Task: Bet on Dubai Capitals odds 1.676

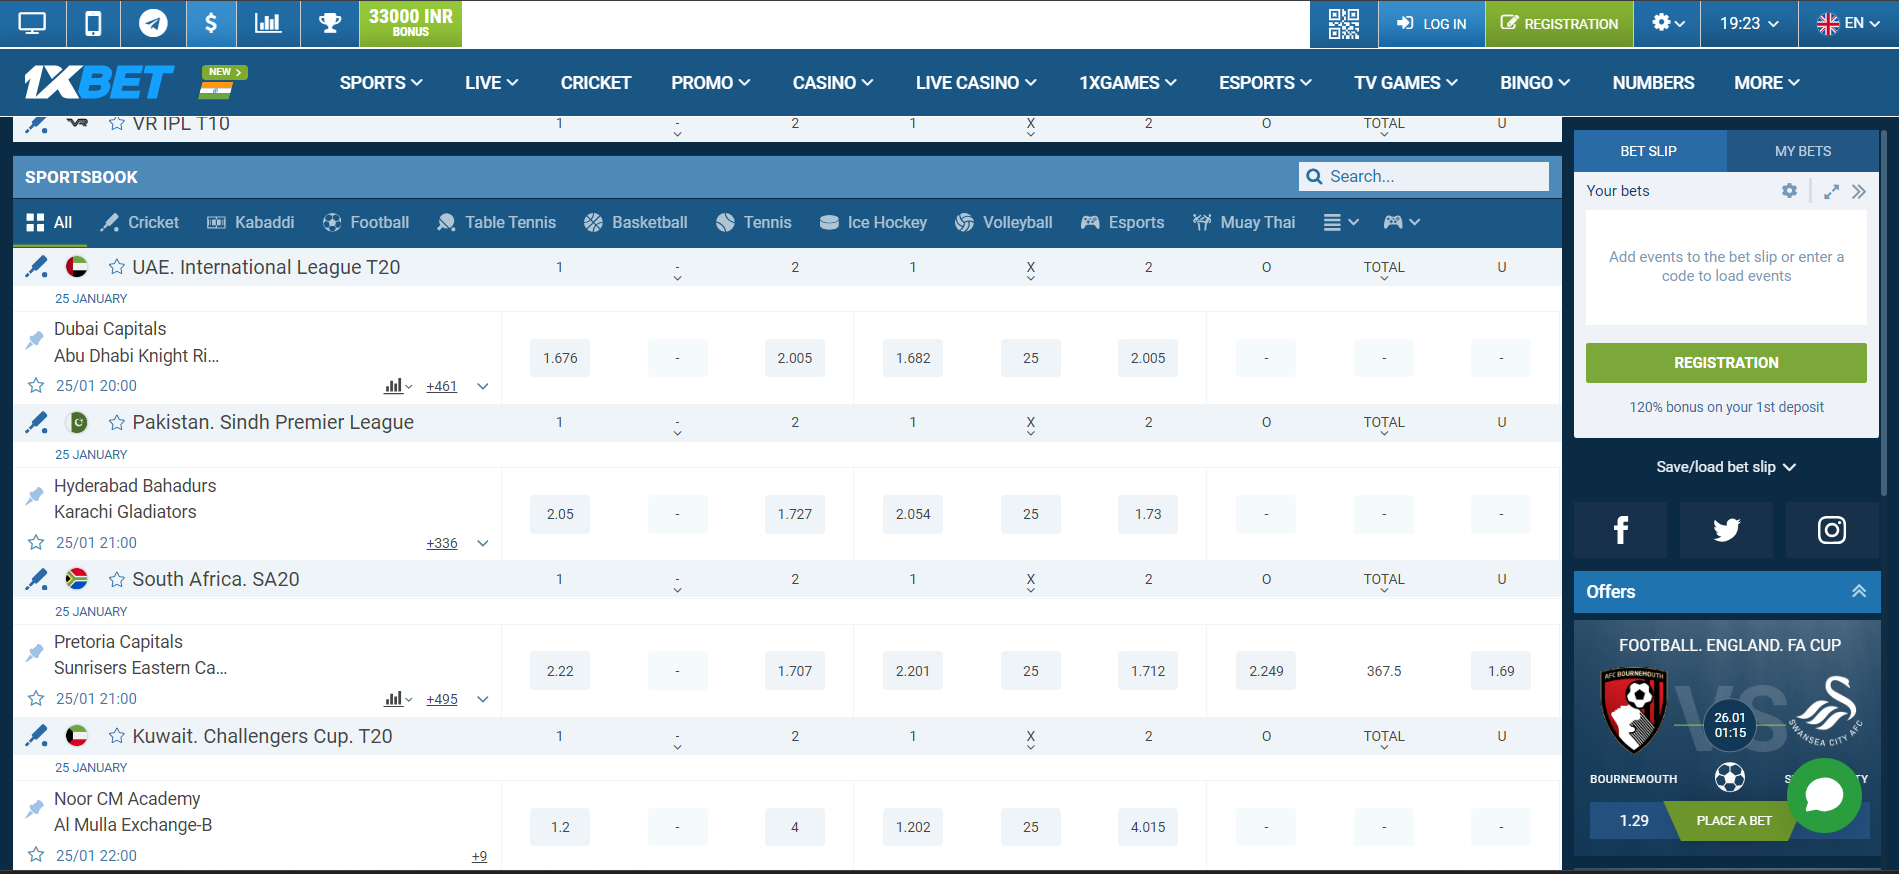Action: tap(560, 358)
